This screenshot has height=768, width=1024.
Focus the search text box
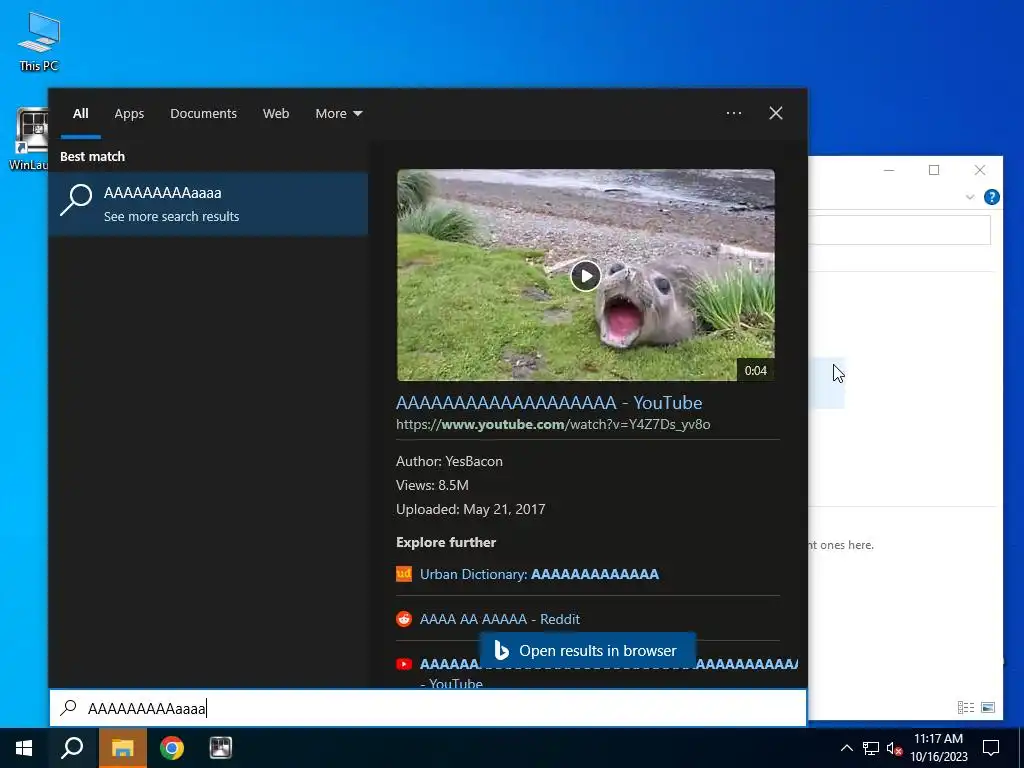(428, 708)
